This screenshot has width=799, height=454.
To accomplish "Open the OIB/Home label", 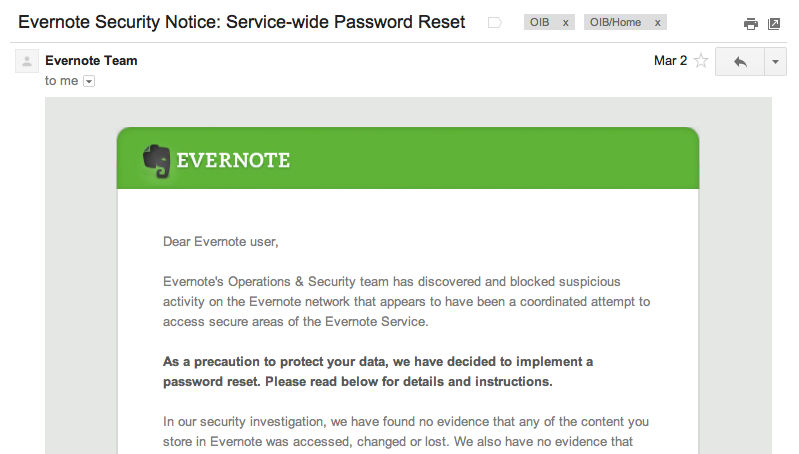I will point(616,22).
